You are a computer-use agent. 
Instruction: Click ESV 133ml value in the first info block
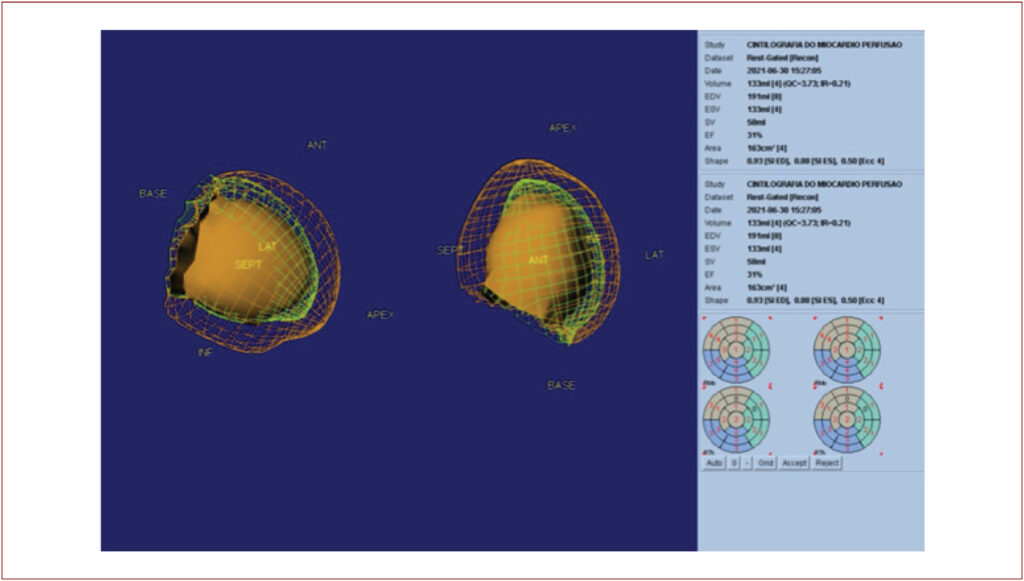(x=764, y=109)
